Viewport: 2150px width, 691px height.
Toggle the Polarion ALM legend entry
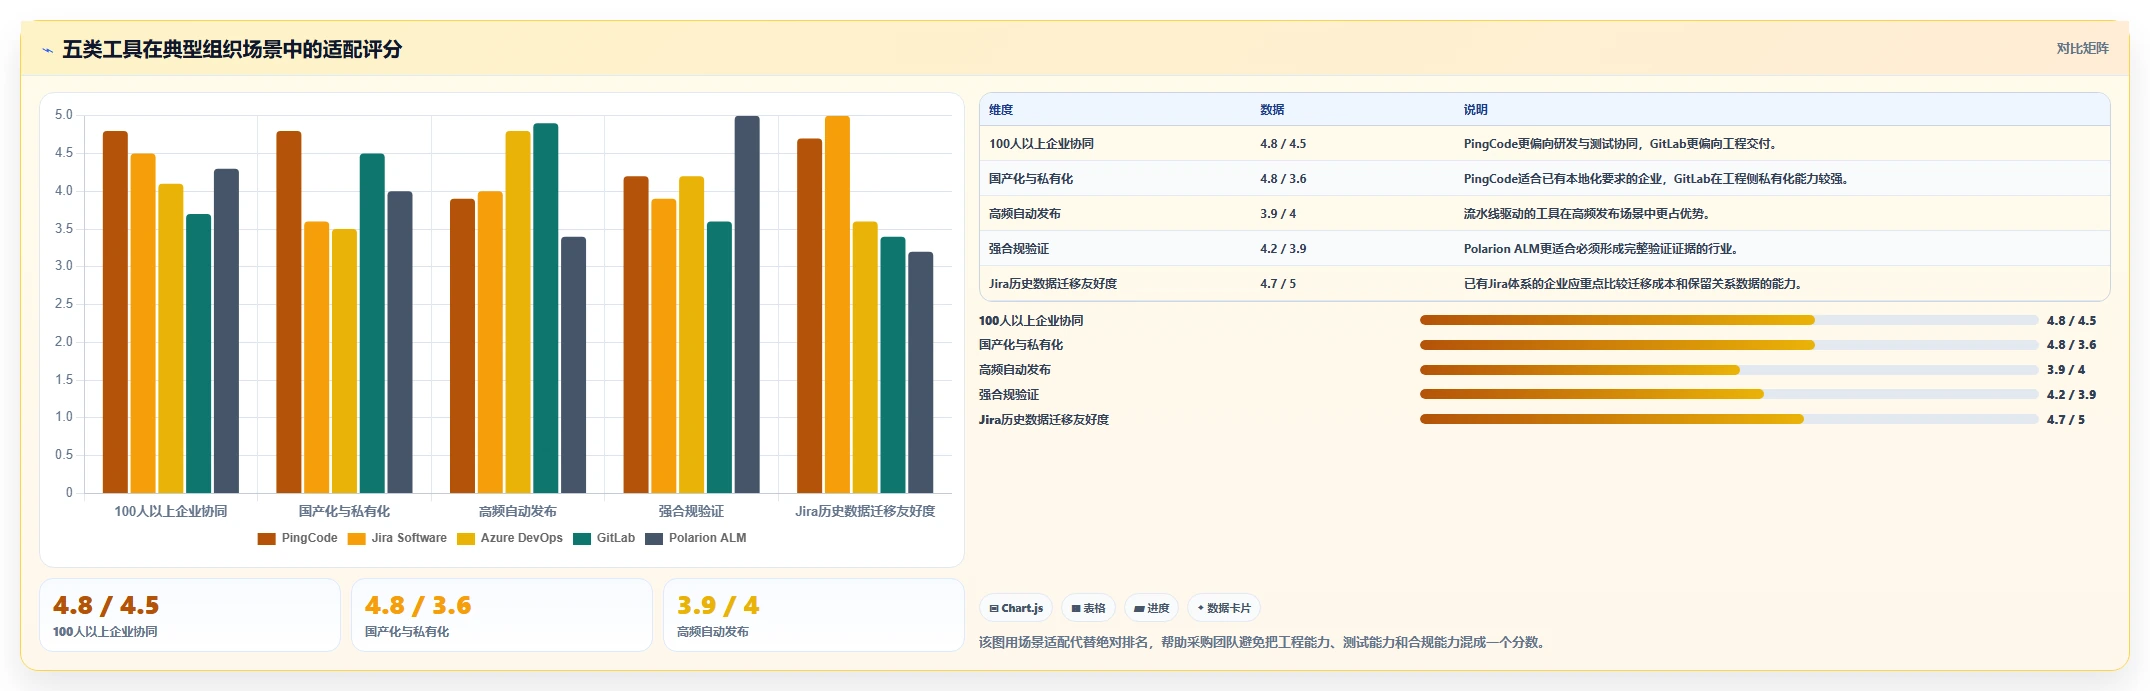click(696, 538)
